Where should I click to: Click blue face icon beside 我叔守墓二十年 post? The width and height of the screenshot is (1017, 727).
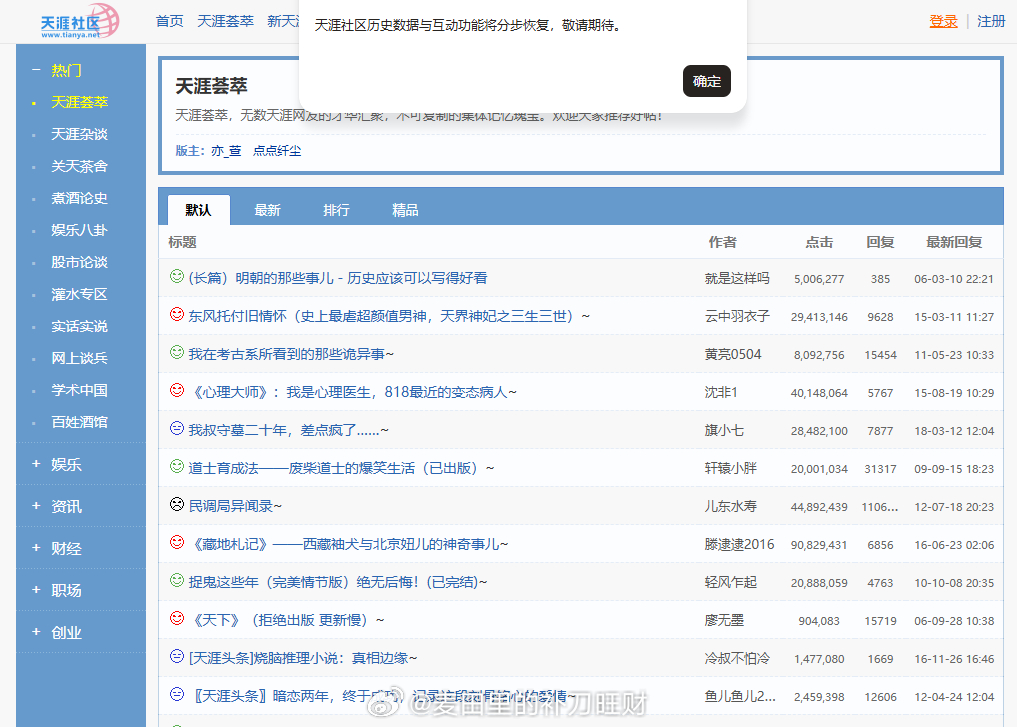tap(177, 428)
